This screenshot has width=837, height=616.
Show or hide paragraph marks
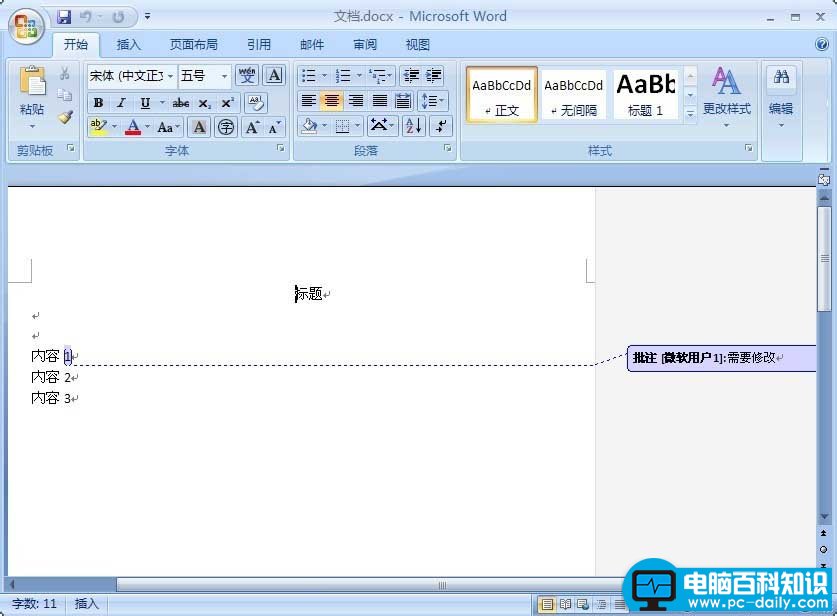click(x=441, y=126)
